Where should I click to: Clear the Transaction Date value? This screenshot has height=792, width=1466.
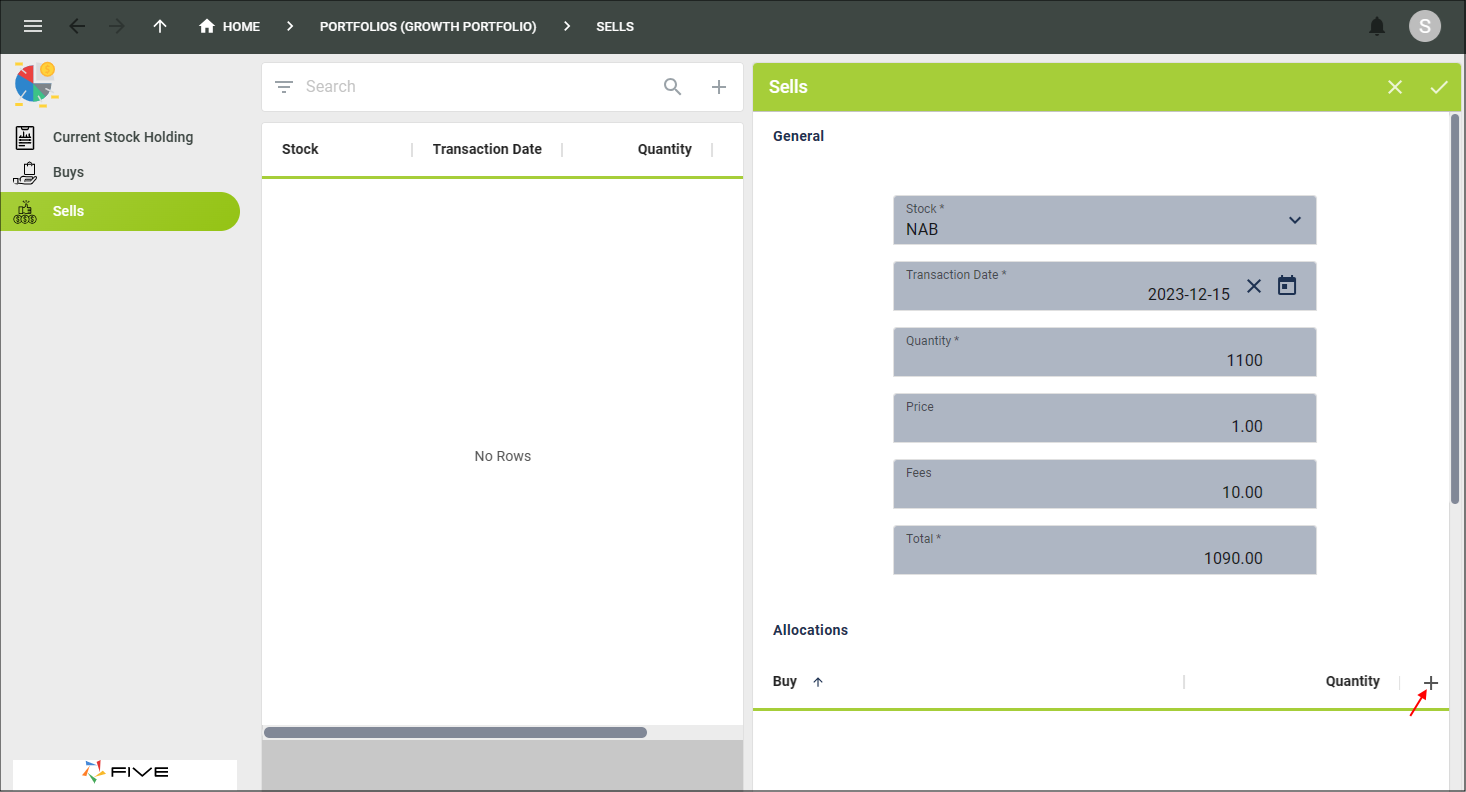[1254, 286]
